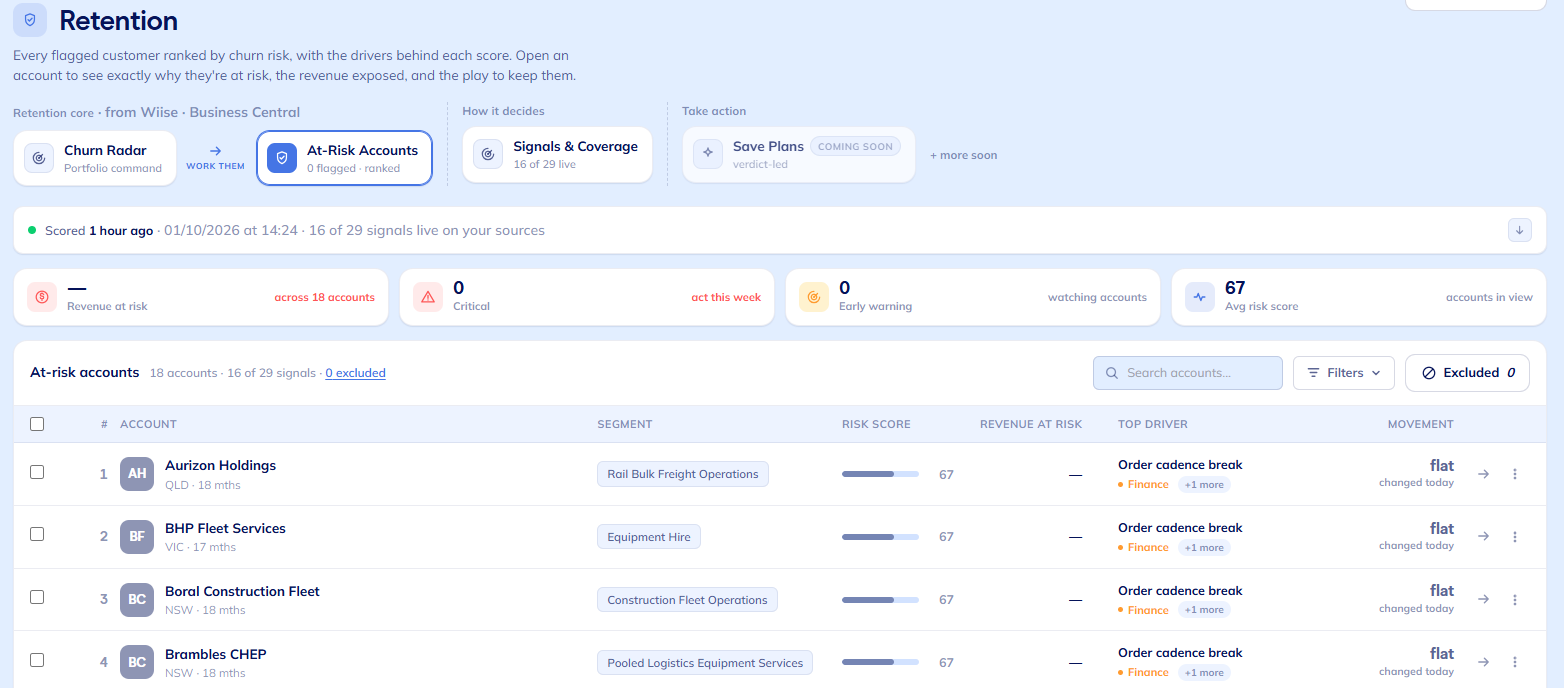Open Aurizon Holdings using its row arrow
The width and height of the screenshot is (1564, 688).
pos(1484,474)
